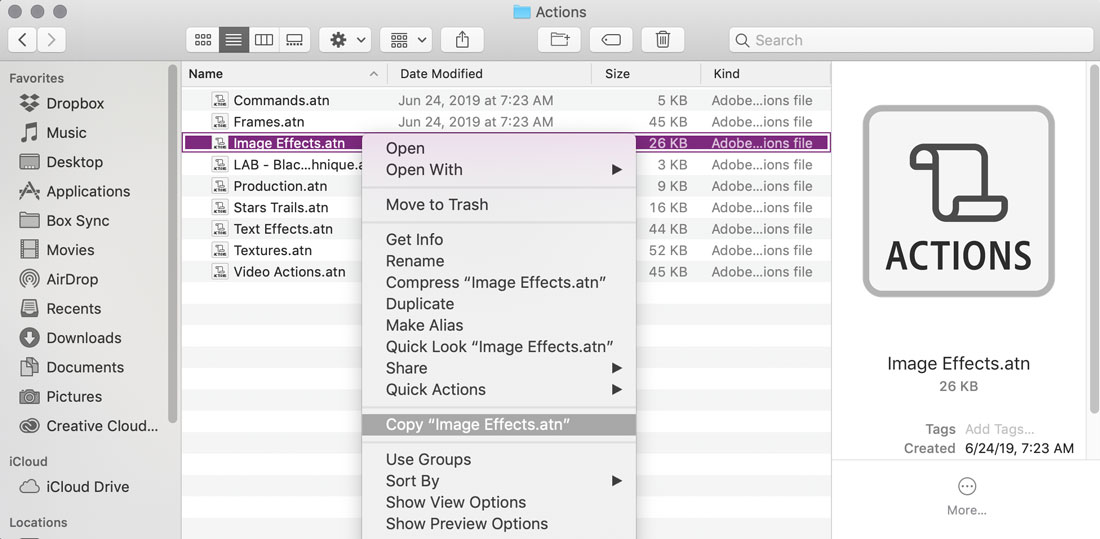Switch to icon view
This screenshot has height=539, width=1100.
pyautogui.click(x=203, y=40)
